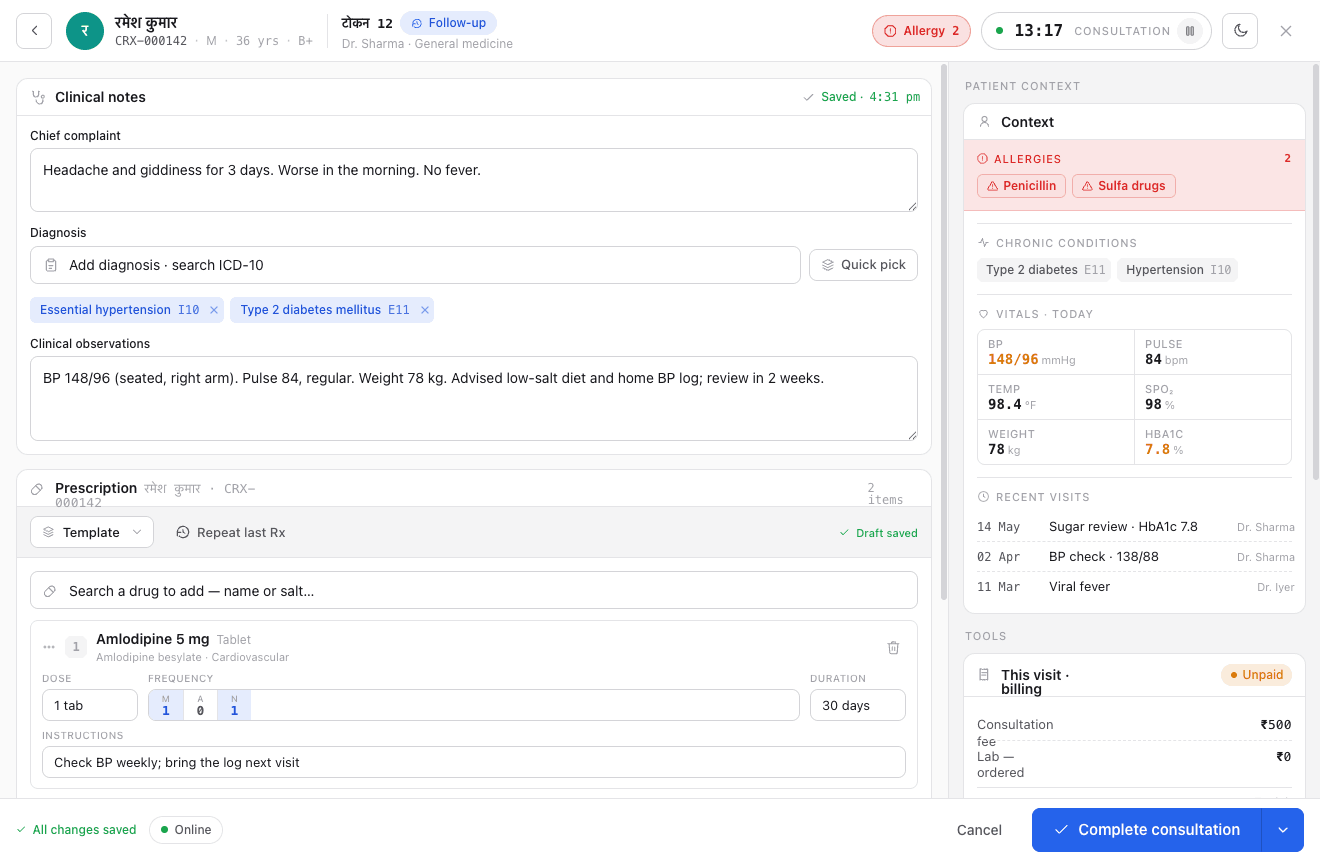Remove Type 2 diabetes mellitus E11 tag
This screenshot has width=1320, height=860.
pyautogui.click(x=425, y=310)
